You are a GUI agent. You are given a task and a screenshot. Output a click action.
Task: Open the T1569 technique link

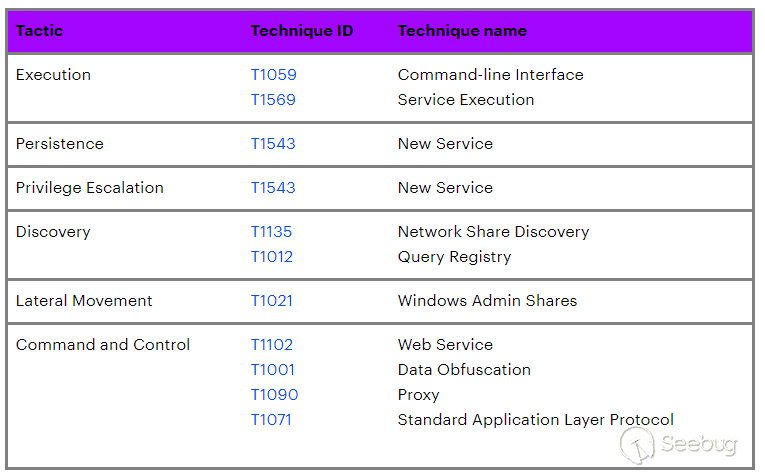coord(273,100)
